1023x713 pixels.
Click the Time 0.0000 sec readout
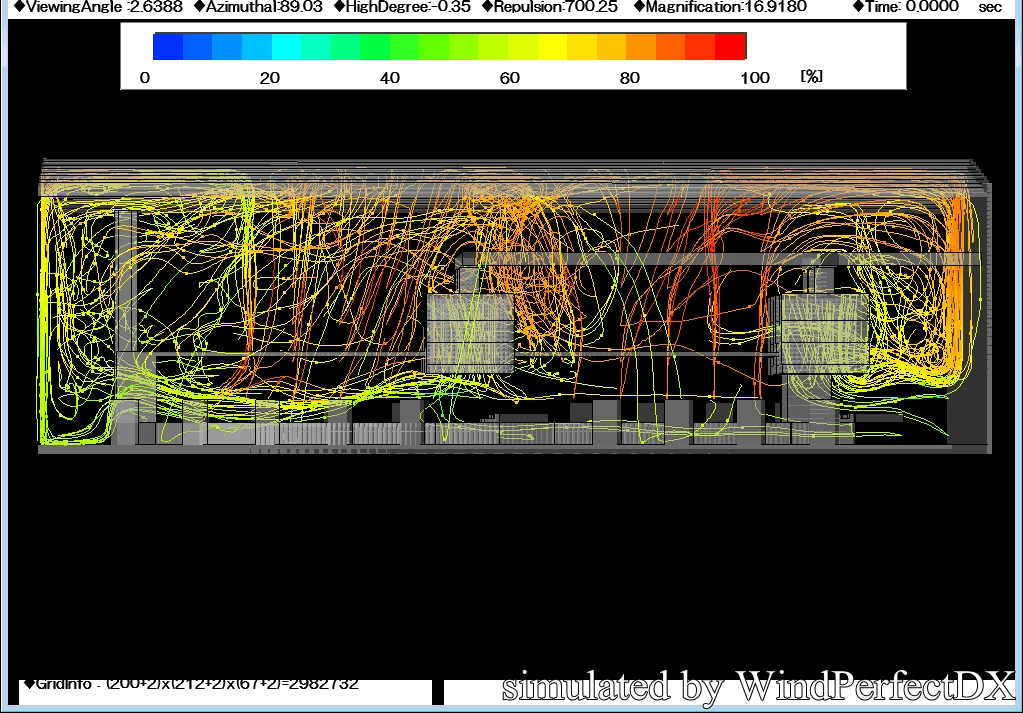point(914,7)
